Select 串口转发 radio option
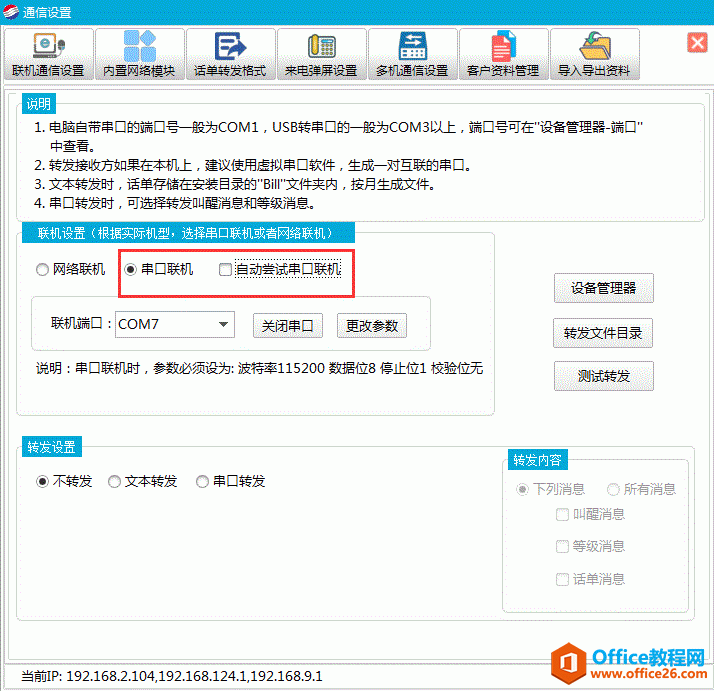 (x=202, y=481)
